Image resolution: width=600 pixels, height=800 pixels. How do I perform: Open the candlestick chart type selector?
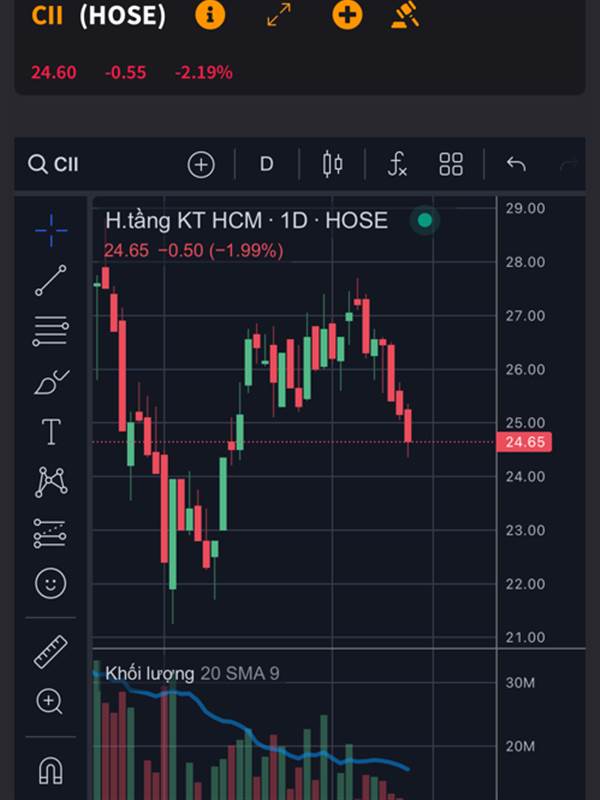click(x=332, y=164)
